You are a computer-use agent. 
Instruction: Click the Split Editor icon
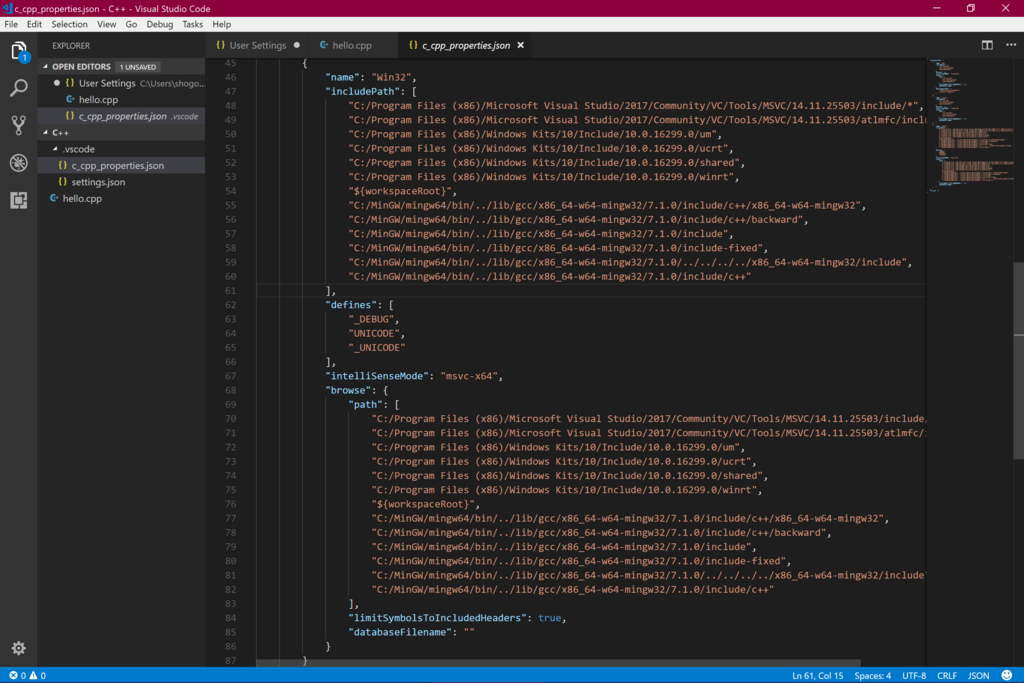(987, 45)
